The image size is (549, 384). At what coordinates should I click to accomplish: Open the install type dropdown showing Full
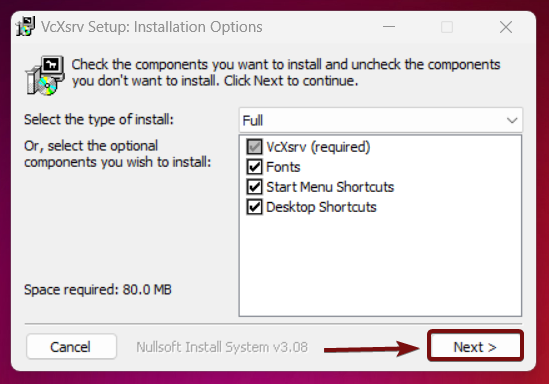tap(381, 120)
